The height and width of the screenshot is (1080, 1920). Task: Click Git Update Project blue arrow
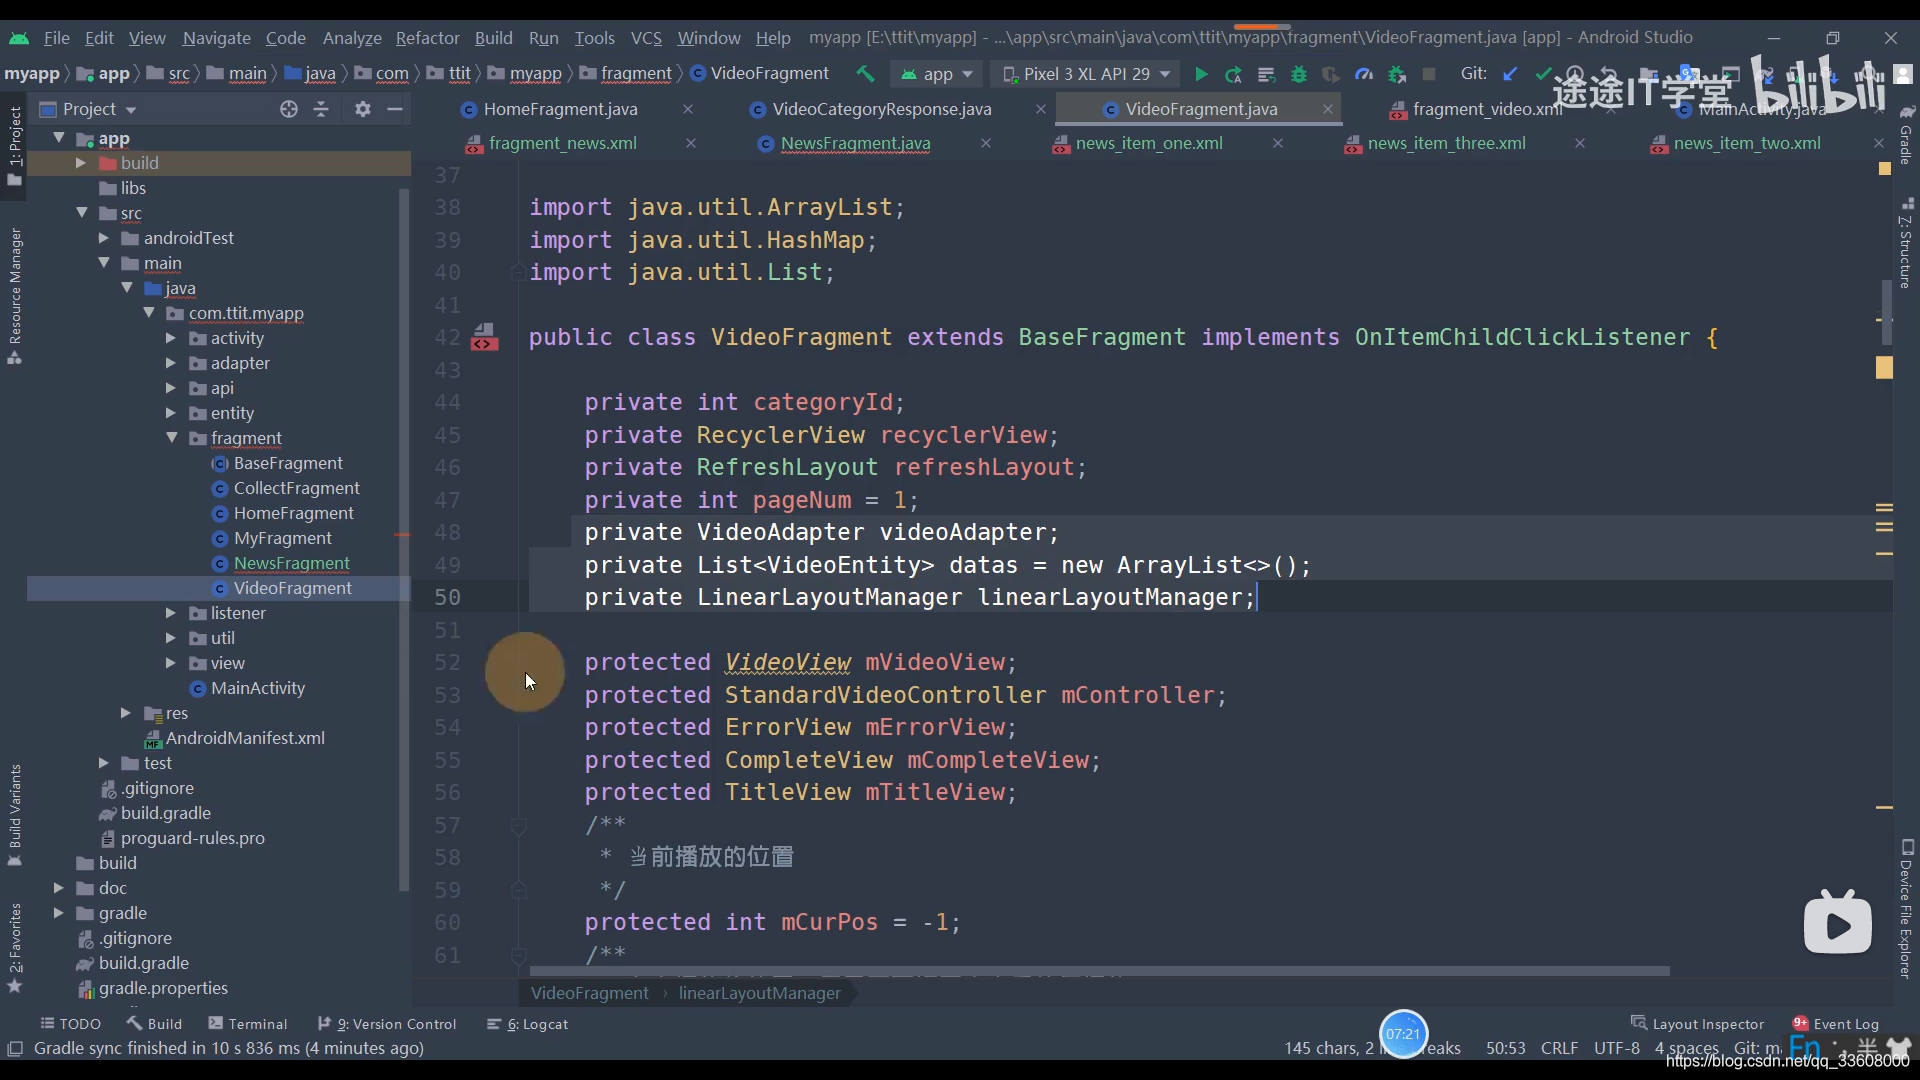point(1510,74)
